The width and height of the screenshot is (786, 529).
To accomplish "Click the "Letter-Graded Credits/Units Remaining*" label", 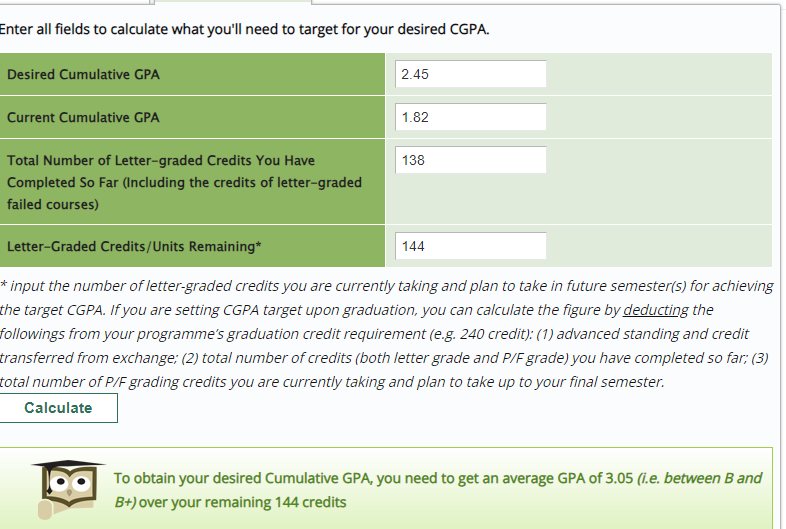I will point(134,246).
